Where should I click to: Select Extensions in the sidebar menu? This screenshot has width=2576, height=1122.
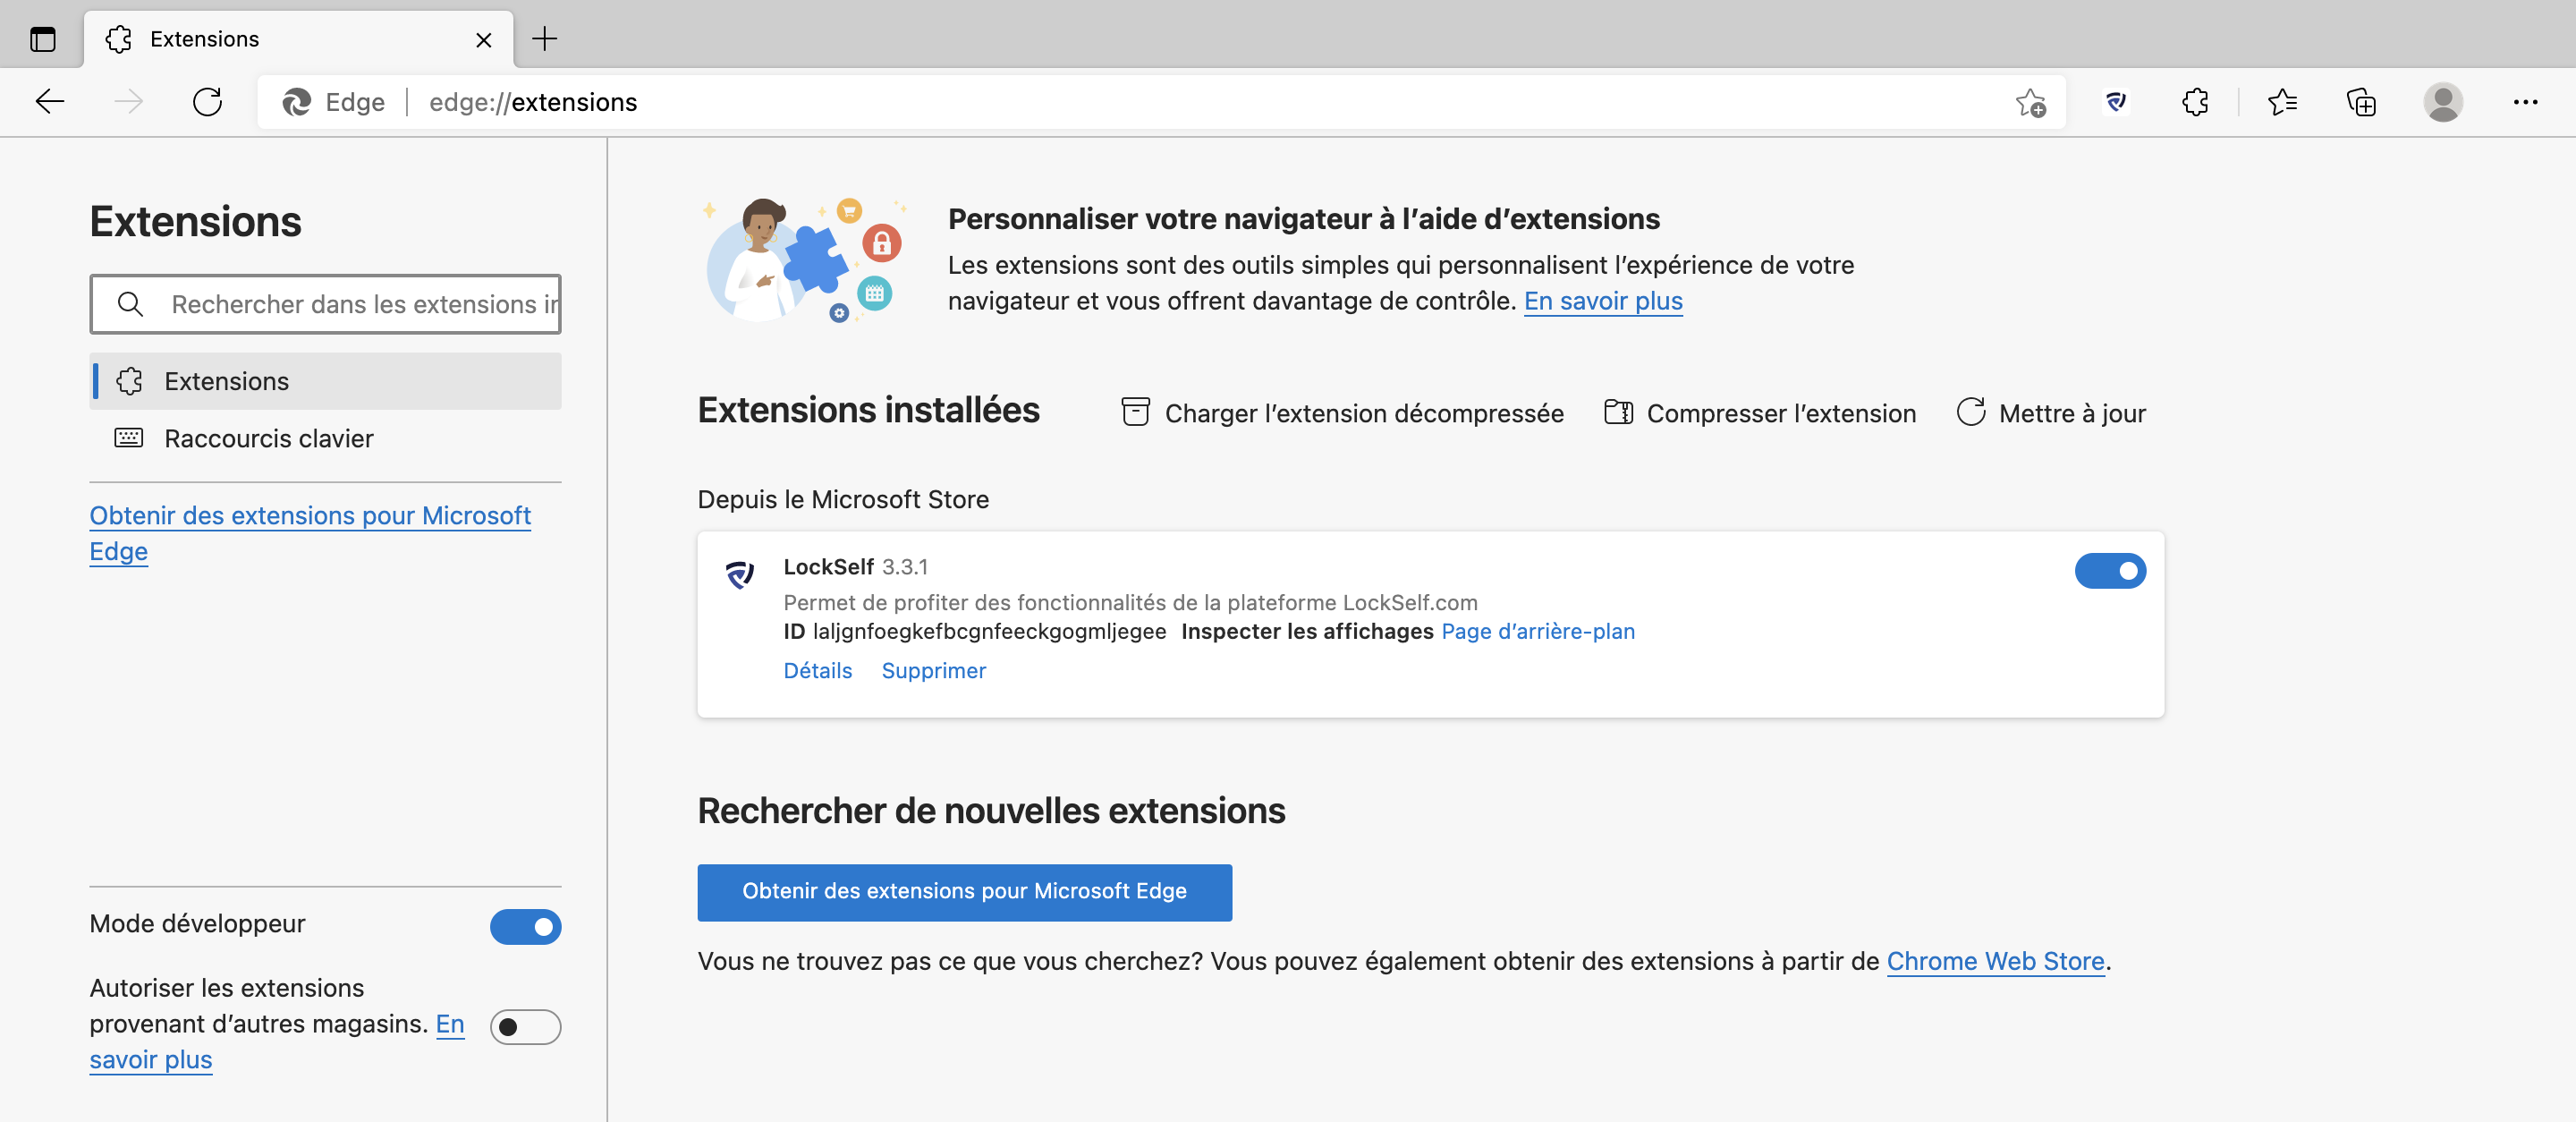pyautogui.click(x=325, y=381)
